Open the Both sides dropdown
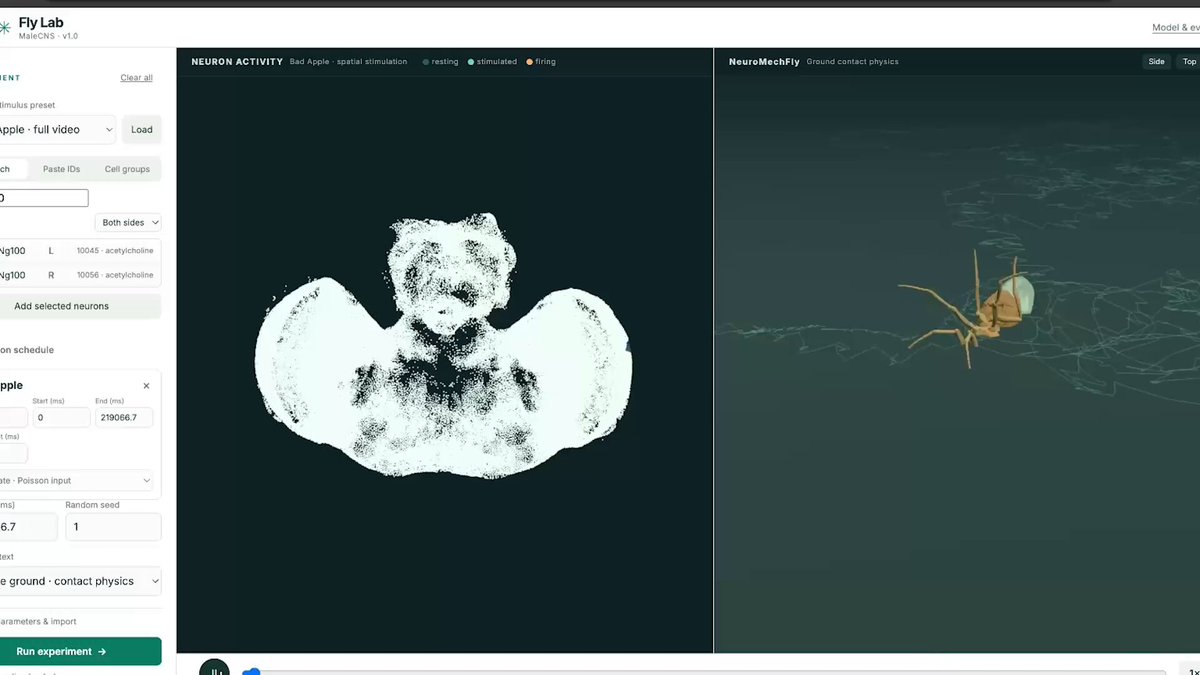 tap(128, 223)
